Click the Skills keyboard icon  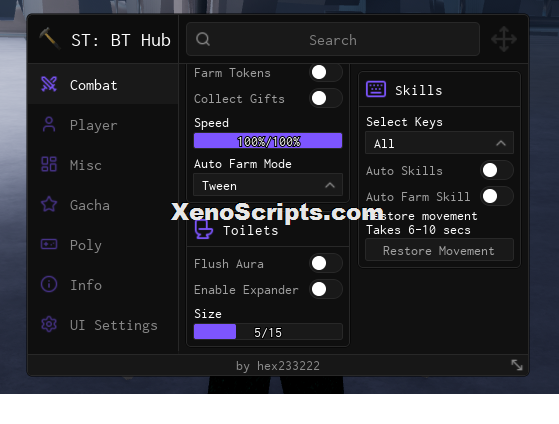click(376, 89)
